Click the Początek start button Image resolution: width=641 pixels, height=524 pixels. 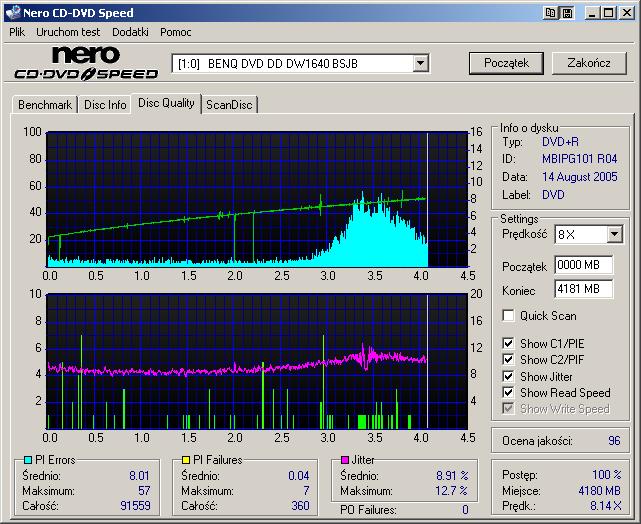click(506, 63)
